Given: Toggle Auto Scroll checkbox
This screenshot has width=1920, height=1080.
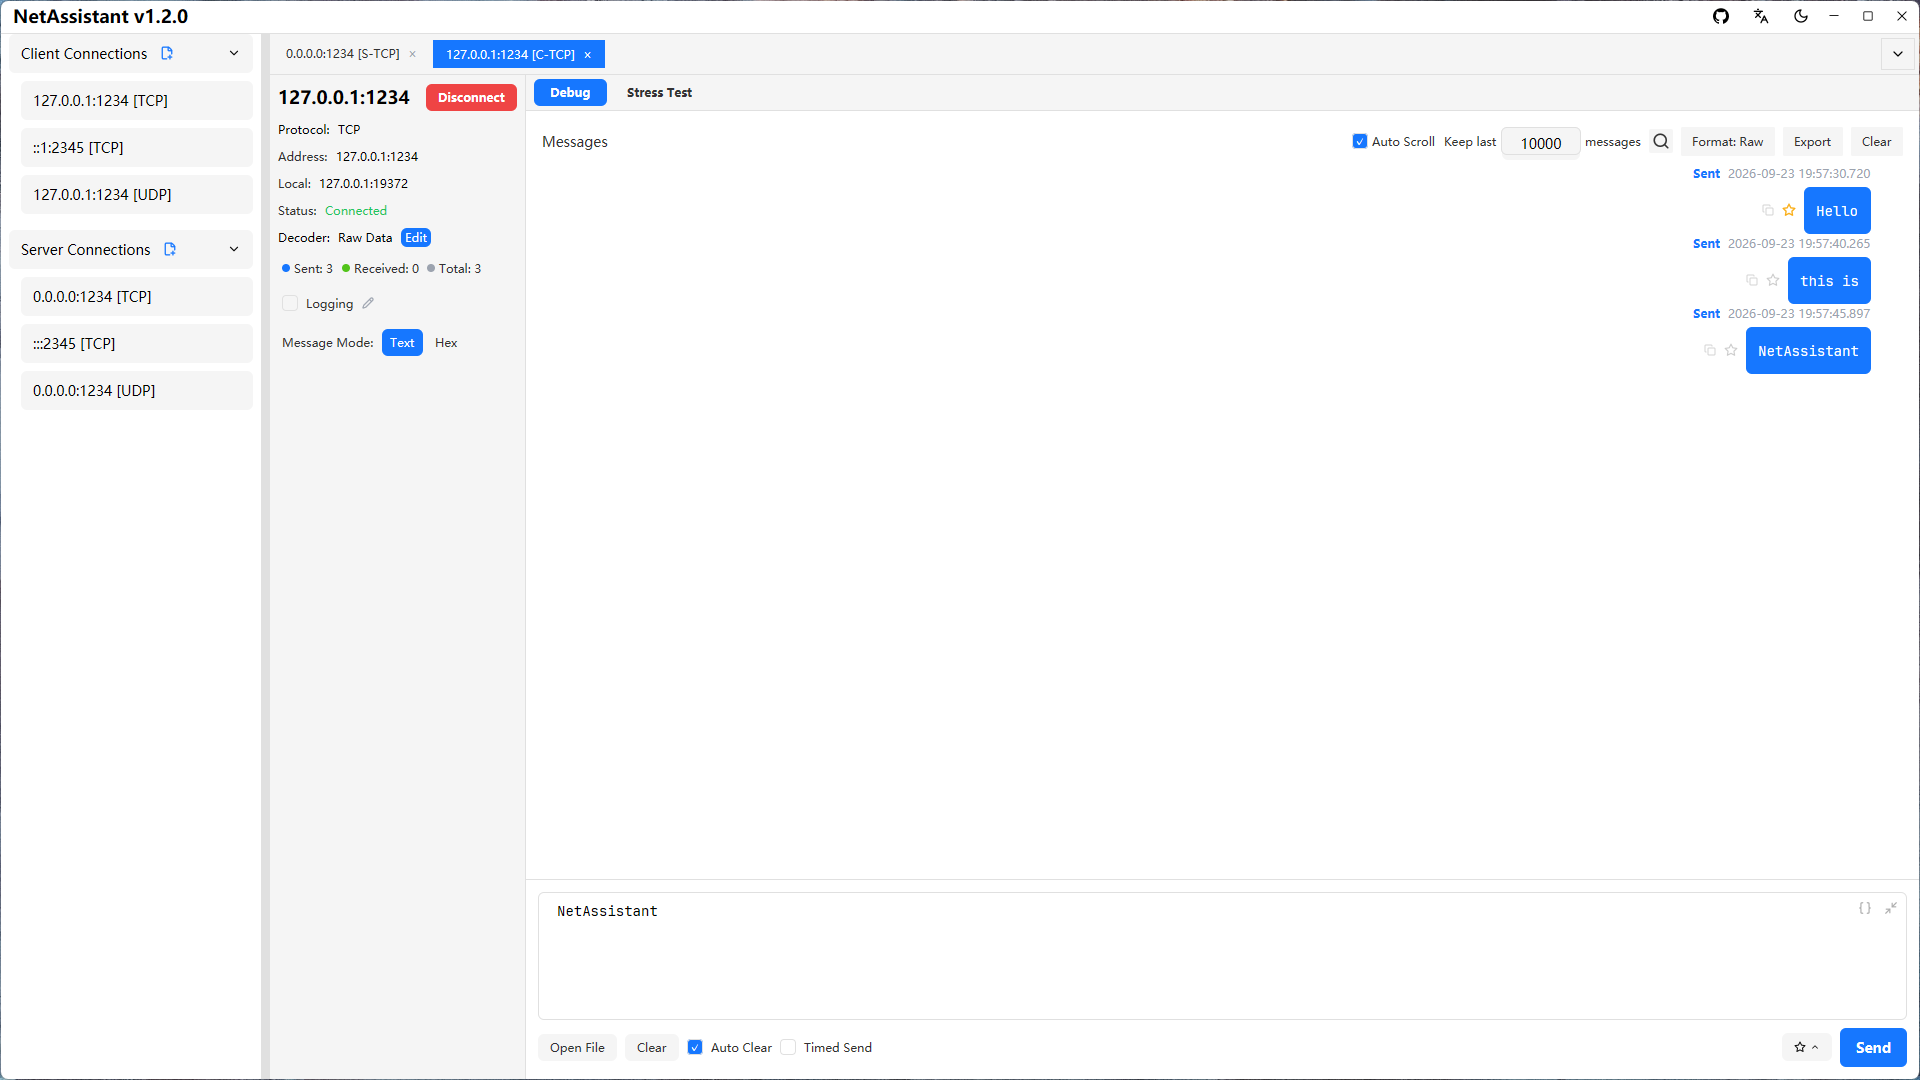Looking at the screenshot, I should tap(1360, 141).
